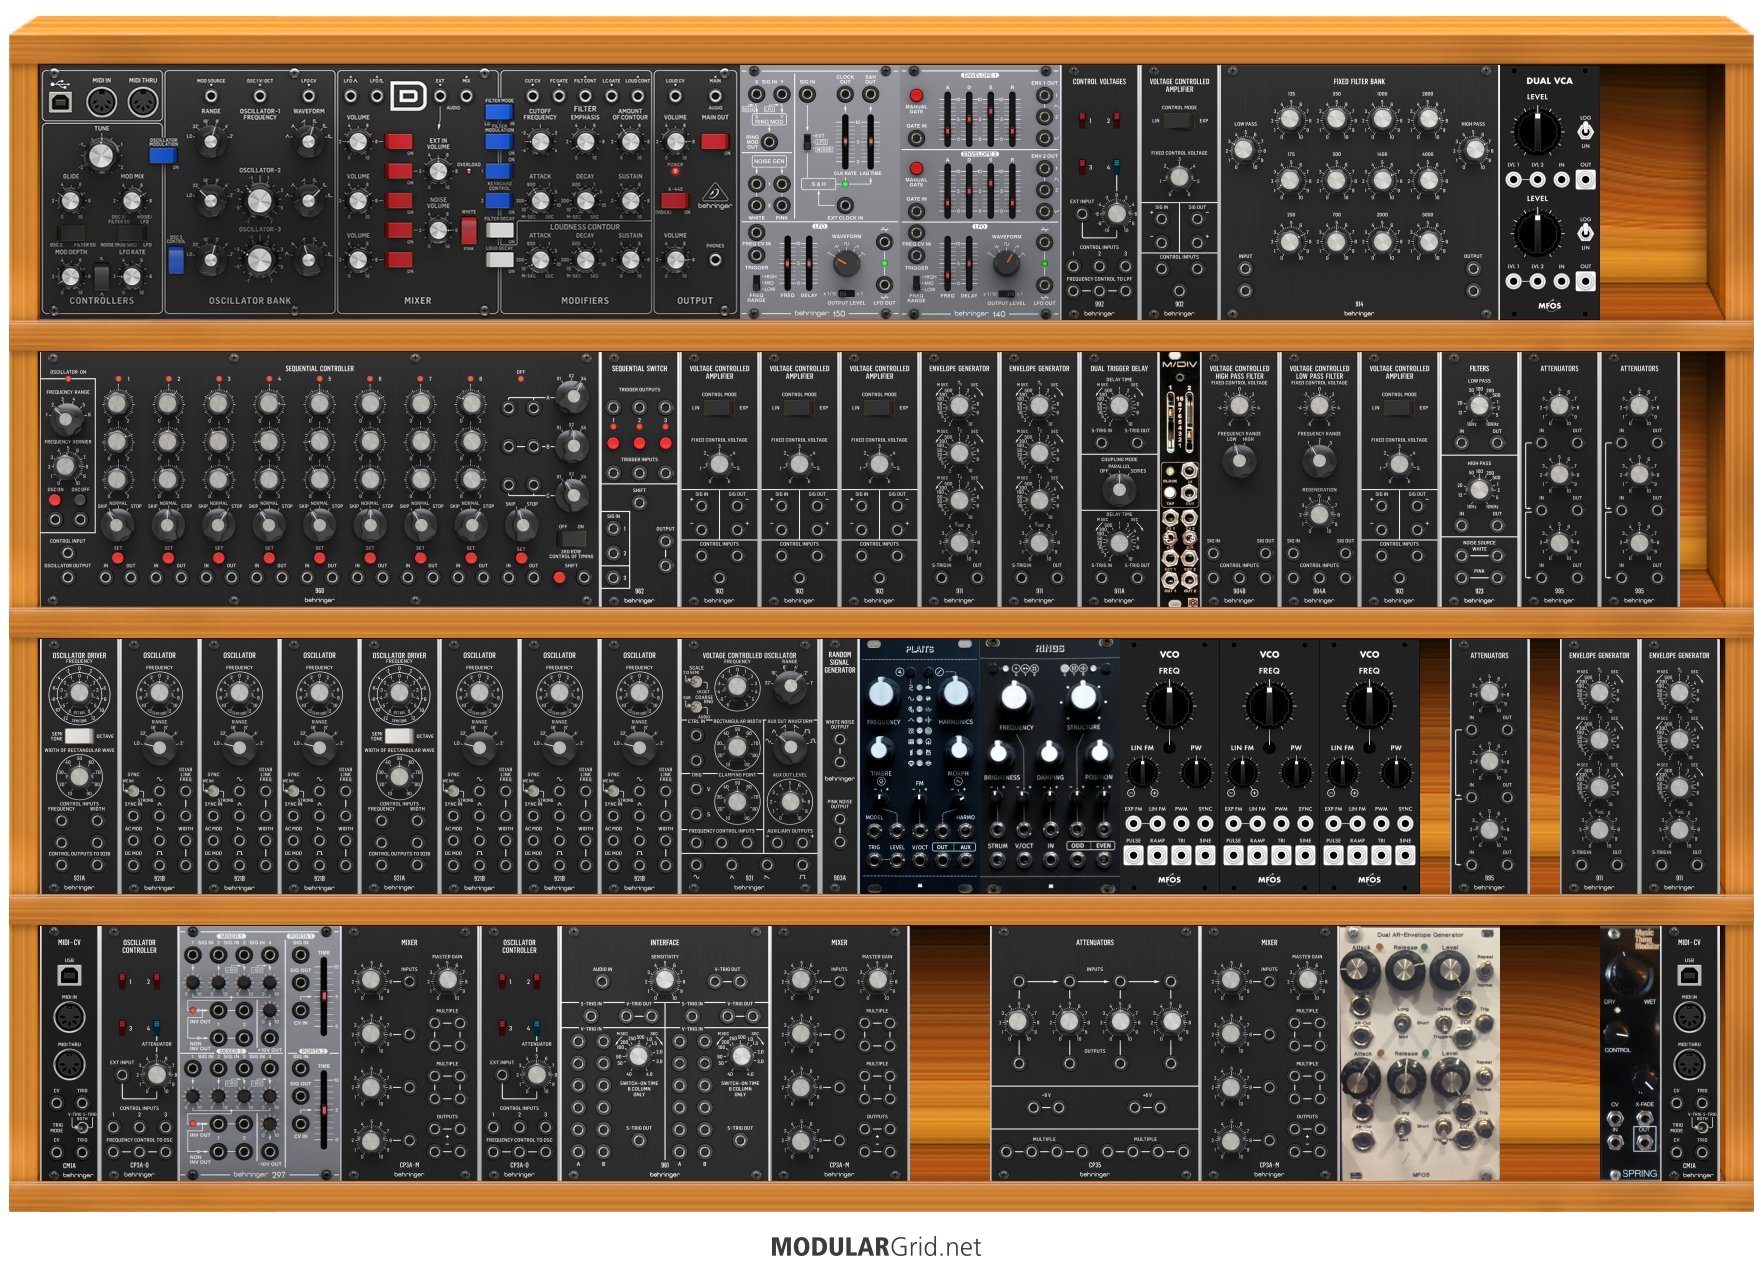The width and height of the screenshot is (1754, 1268).
Task: Click the Rings Damping knob
Action: click(1049, 753)
